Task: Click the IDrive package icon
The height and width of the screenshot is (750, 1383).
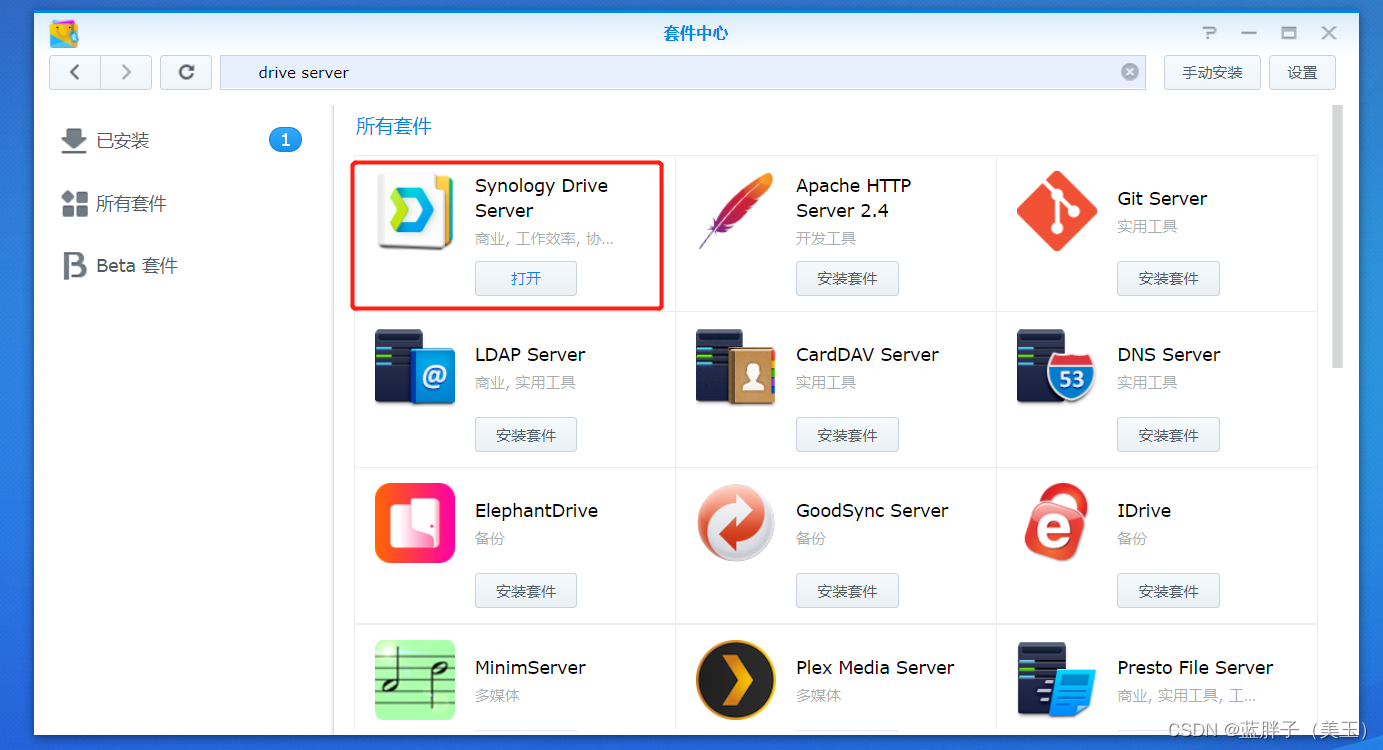Action: (1057, 523)
